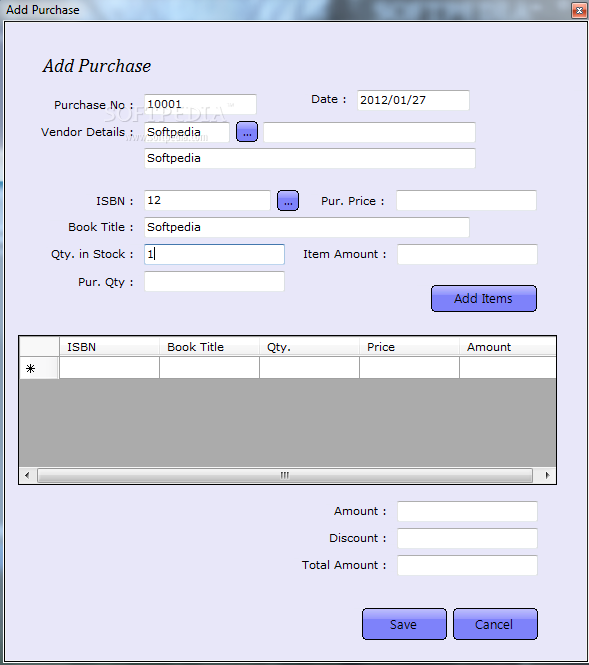
Task: Focus the bottom Amount total field
Action: coord(467,511)
